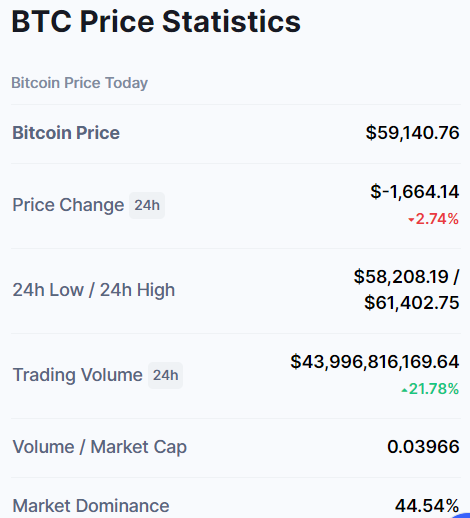Click the 44.54% Market Dominance value

point(427,506)
